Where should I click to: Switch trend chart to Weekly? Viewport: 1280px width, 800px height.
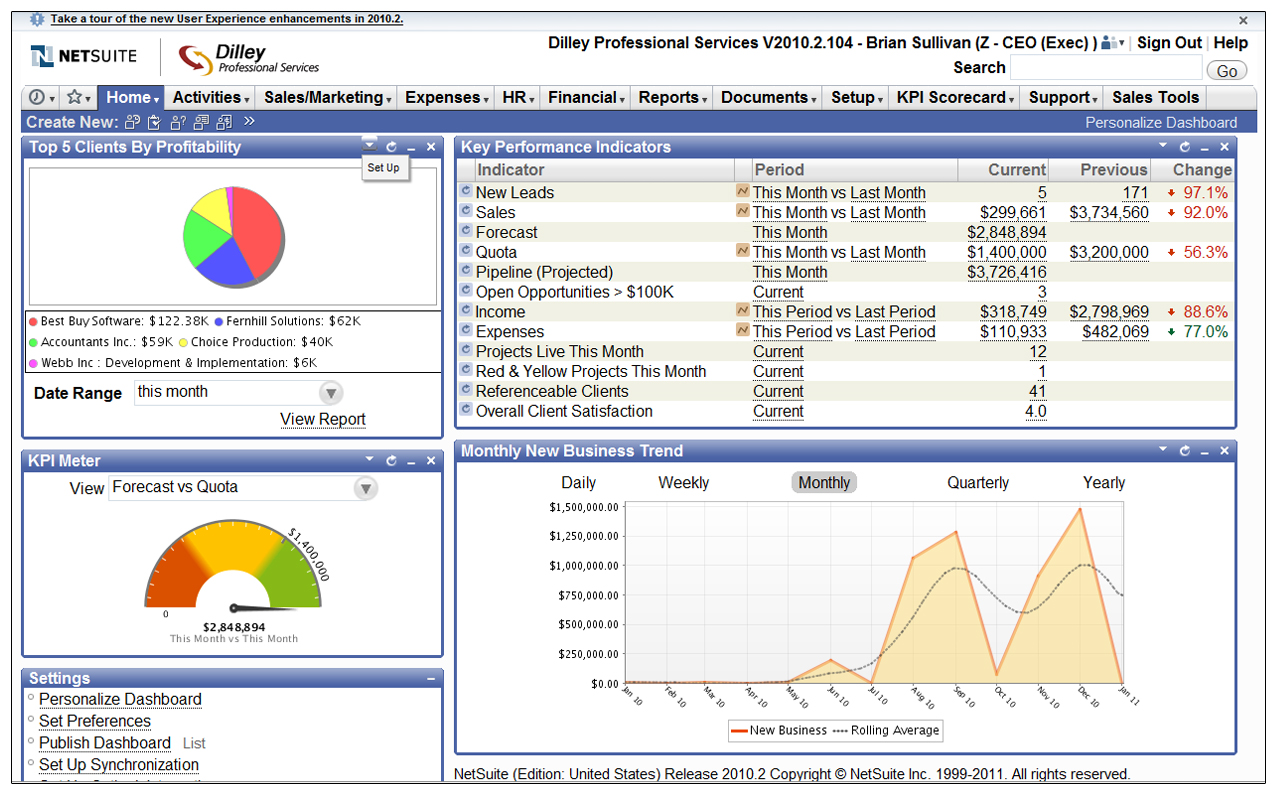click(x=684, y=483)
